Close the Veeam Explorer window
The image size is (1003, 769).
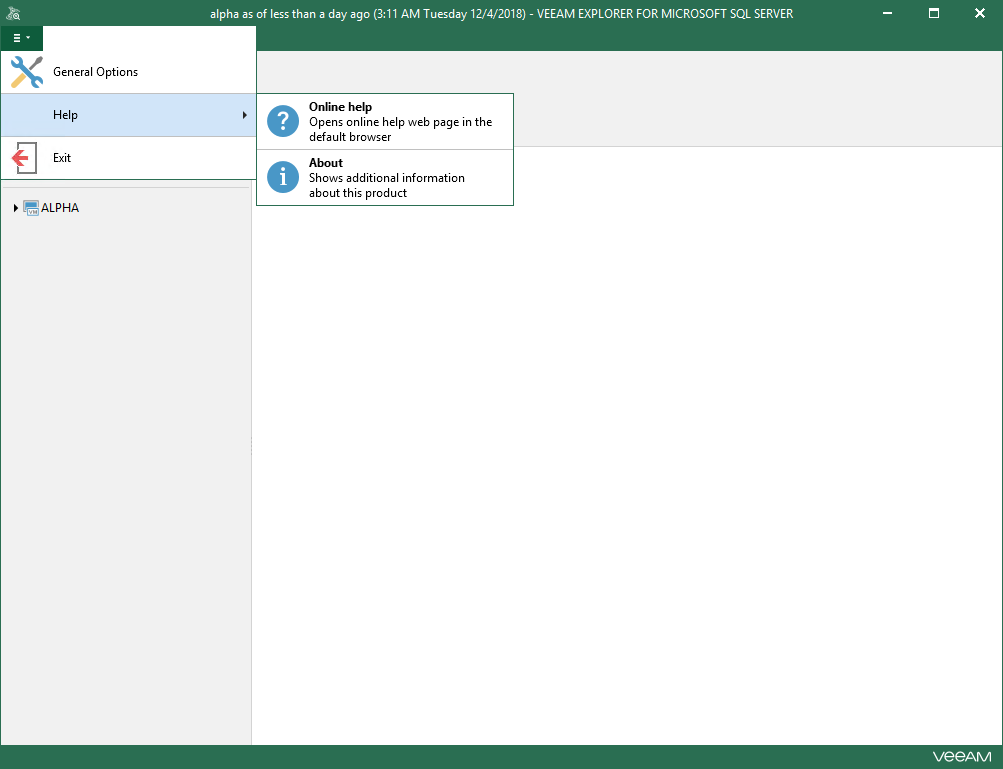point(979,13)
